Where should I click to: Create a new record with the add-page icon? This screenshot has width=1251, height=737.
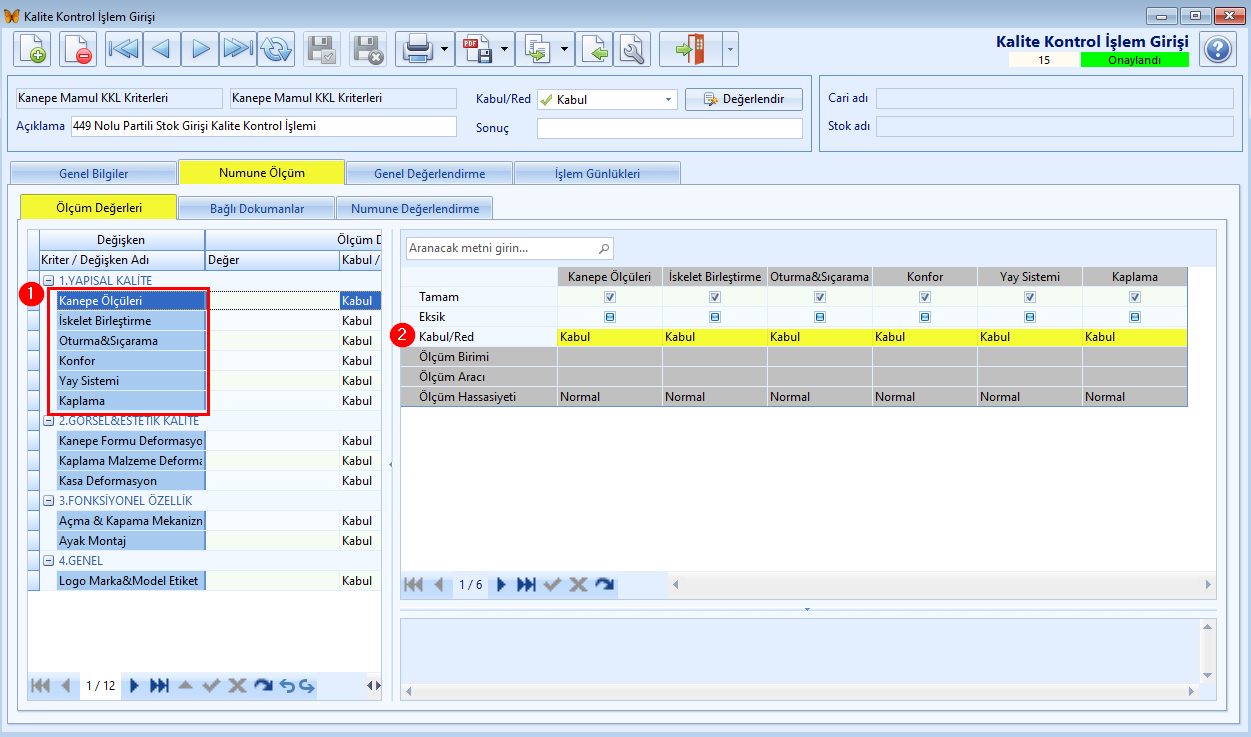point(32,49)
